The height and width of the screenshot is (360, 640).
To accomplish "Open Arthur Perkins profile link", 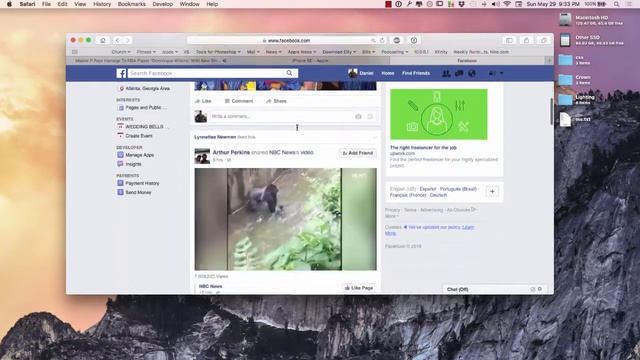I will click(231, 152).
